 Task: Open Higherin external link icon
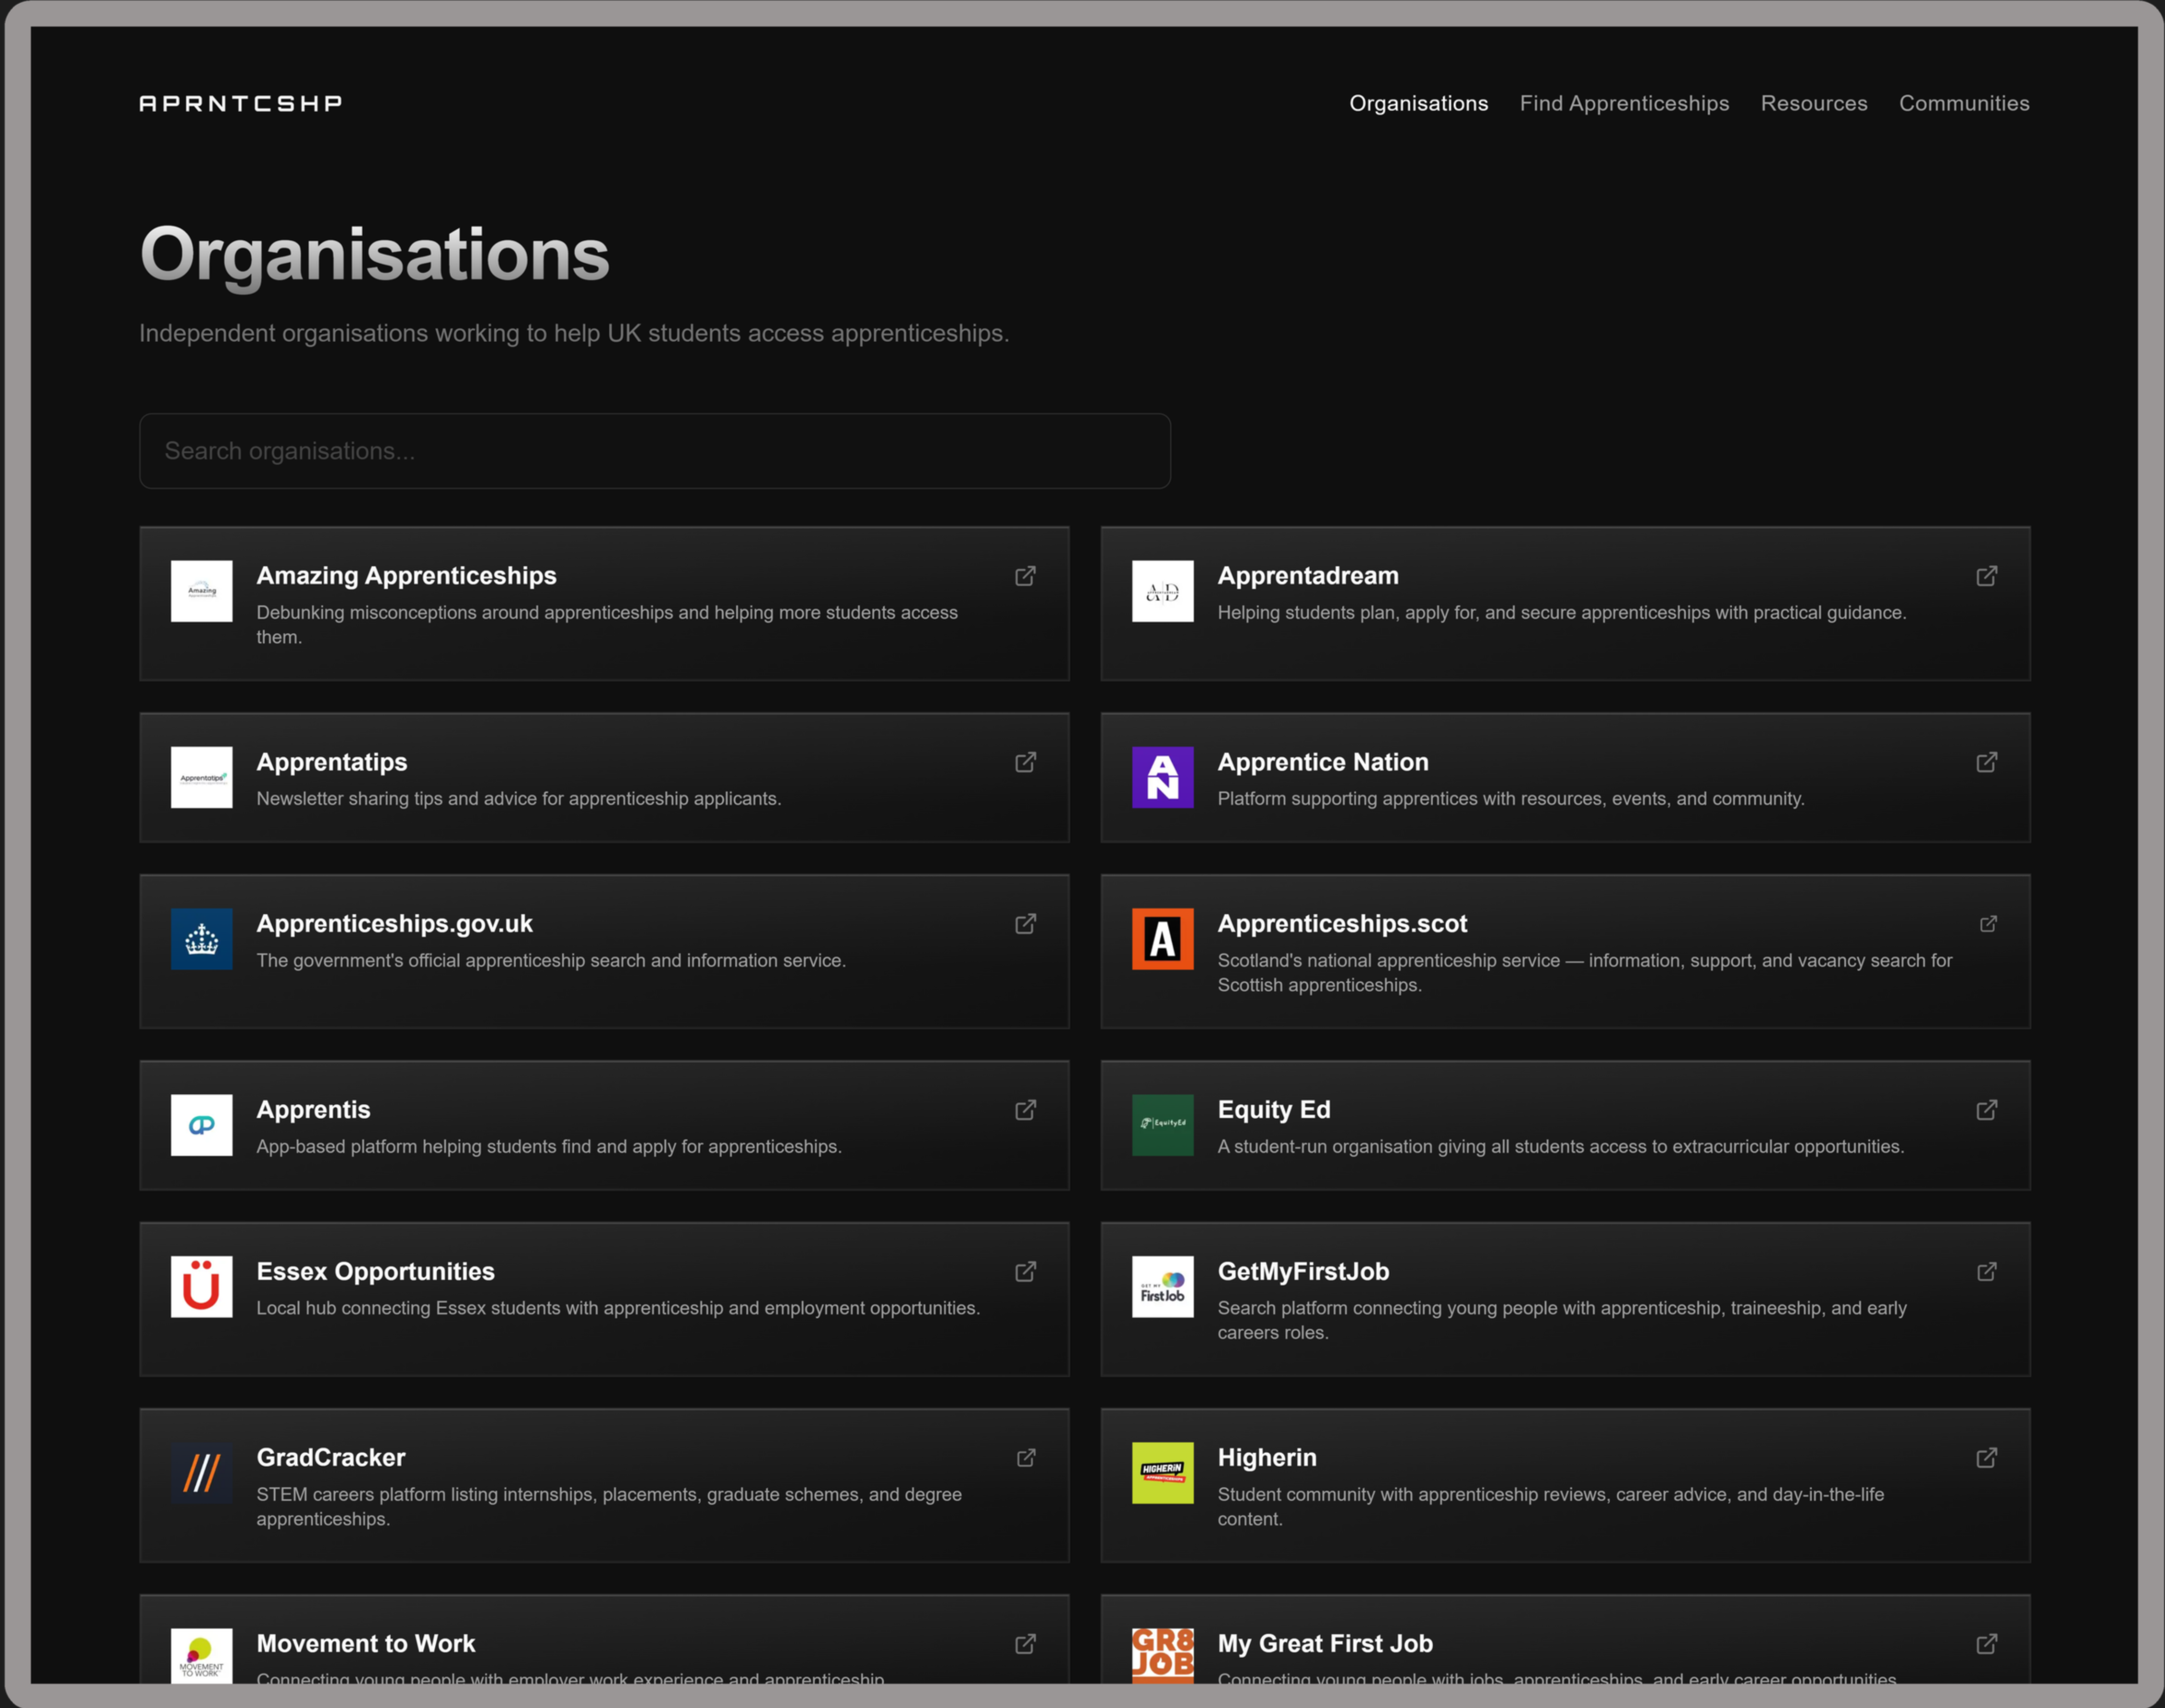pos(1986,1458)
